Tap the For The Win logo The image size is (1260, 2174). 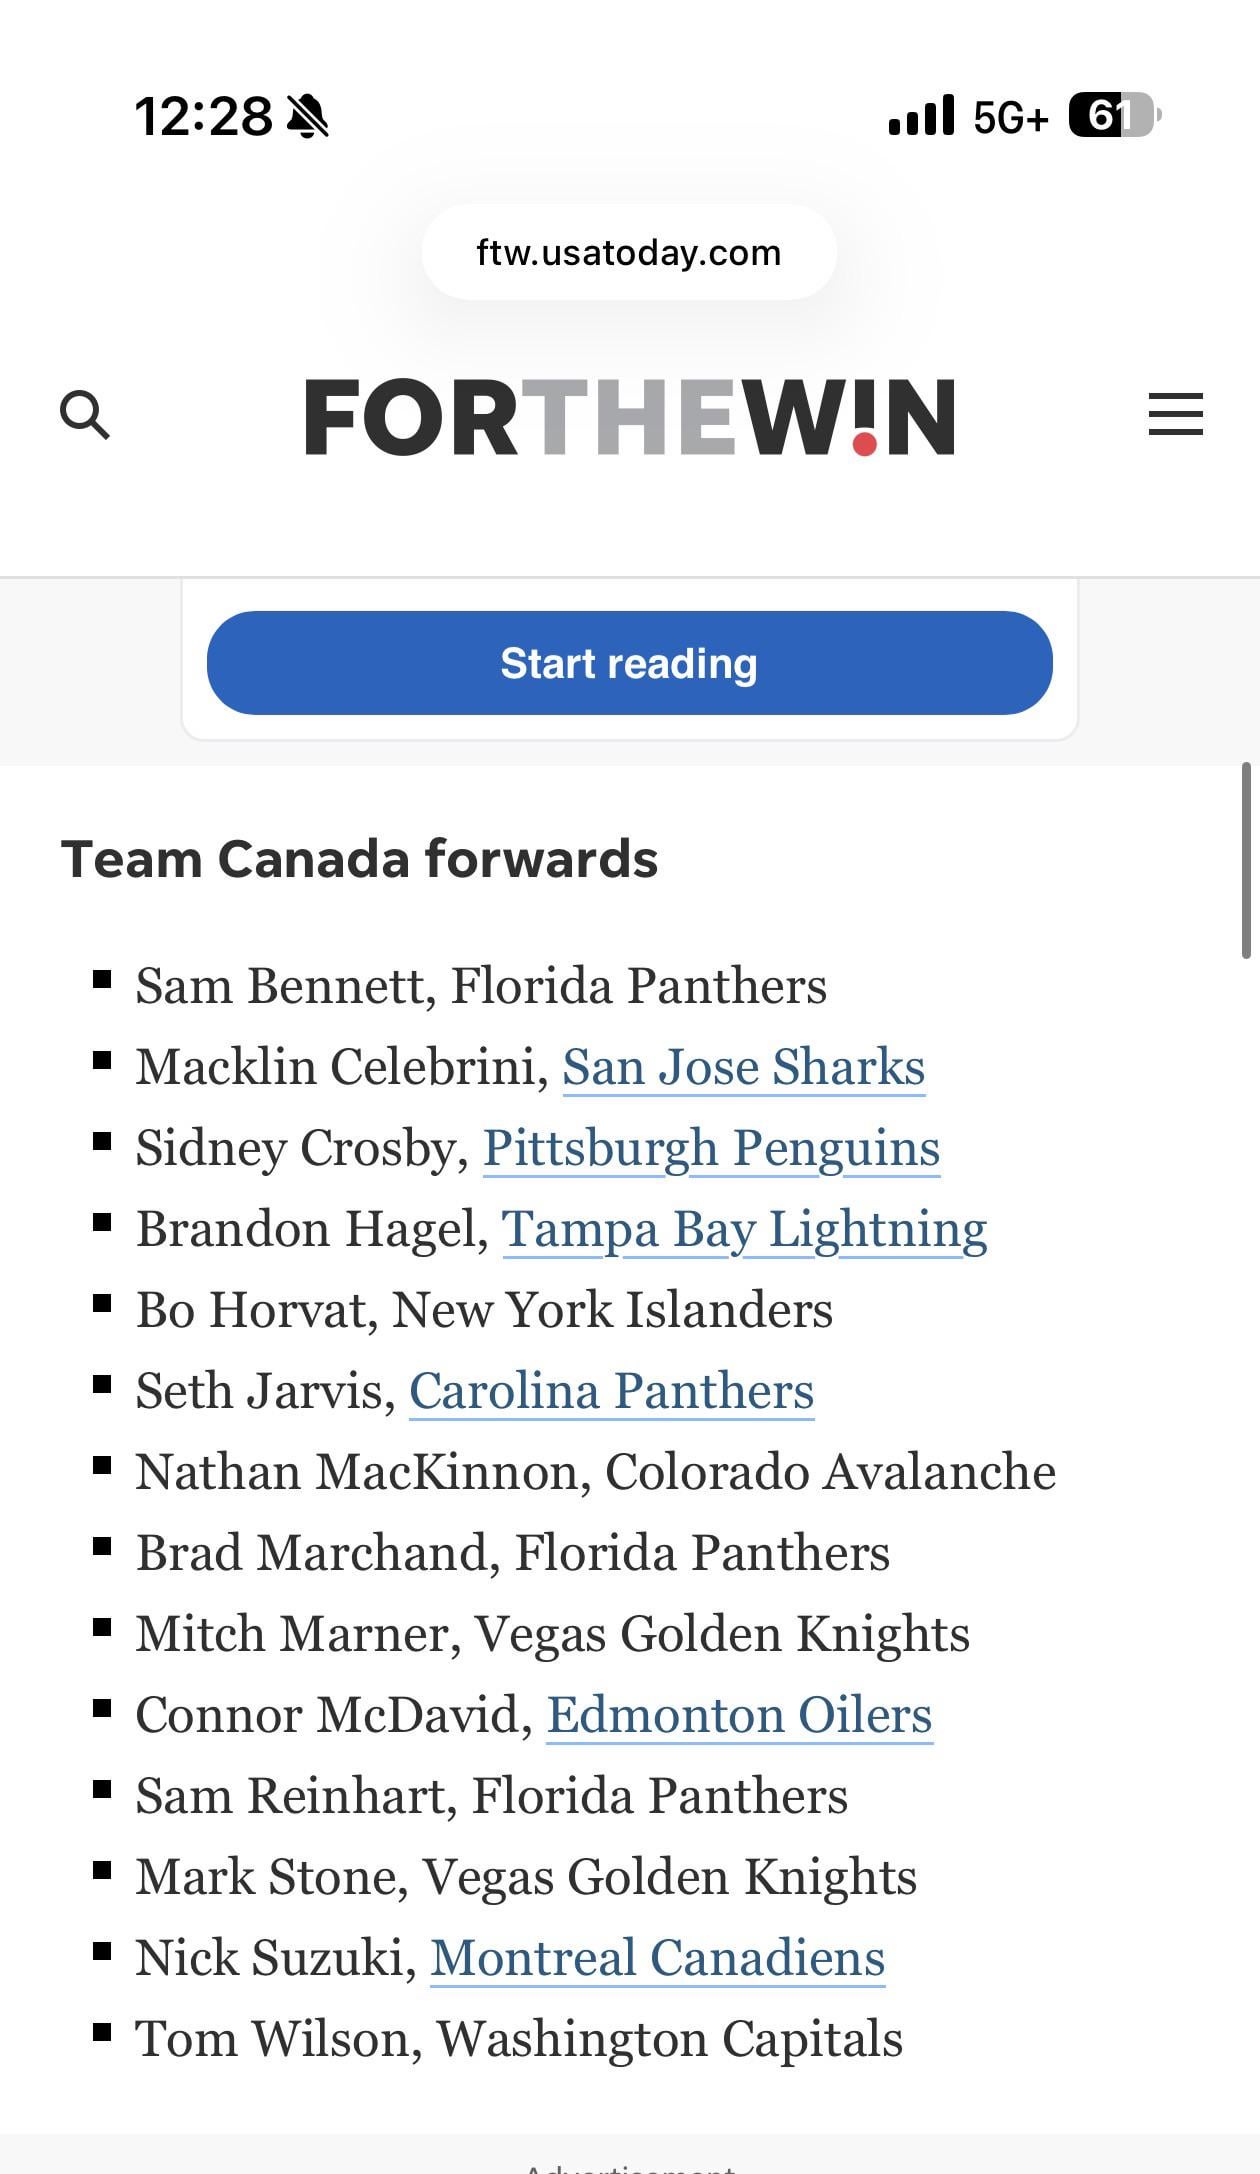tap(629, 416)
